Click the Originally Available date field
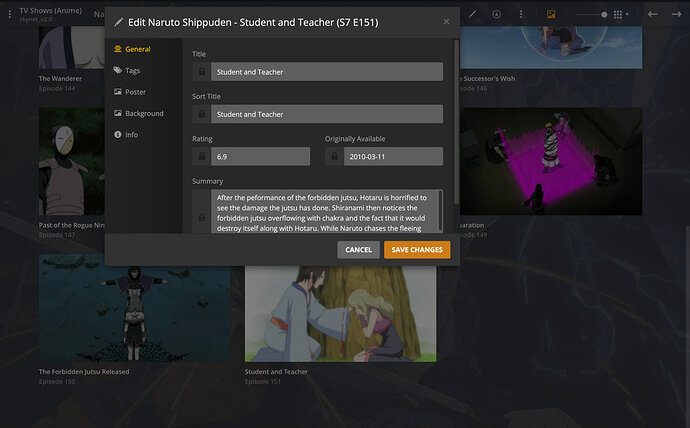Viewport: 690px width, 428px height. (x=393, y=156)
